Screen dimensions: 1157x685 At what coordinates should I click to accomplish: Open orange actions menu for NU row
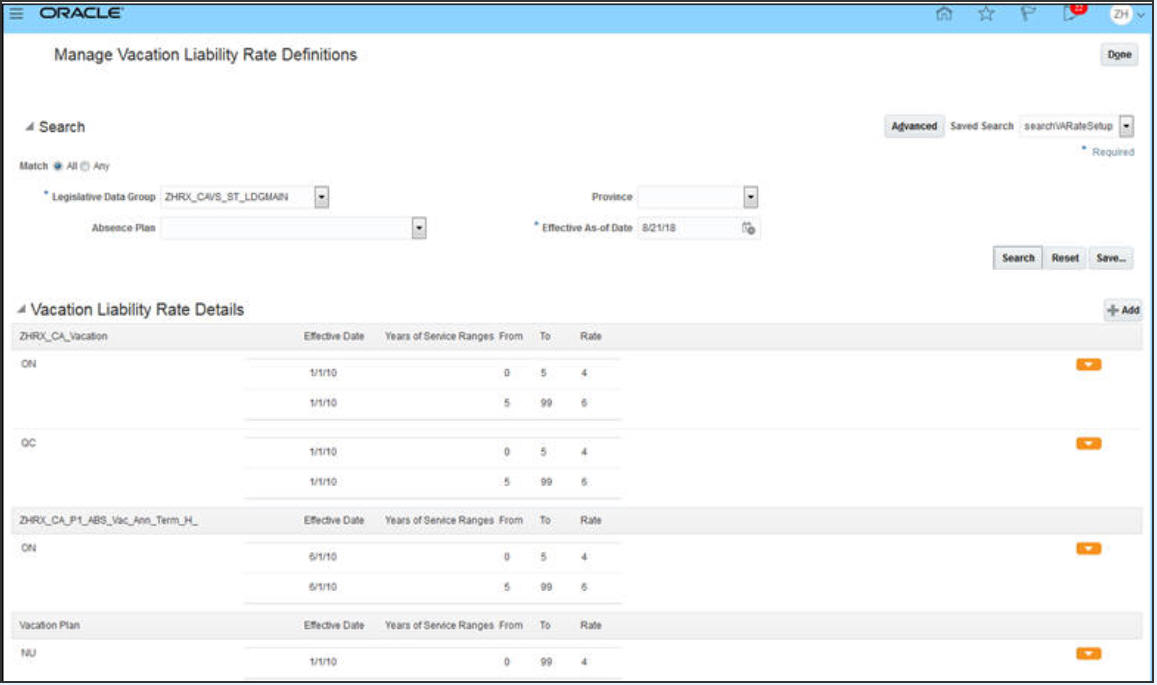[x=1088, y=654]
